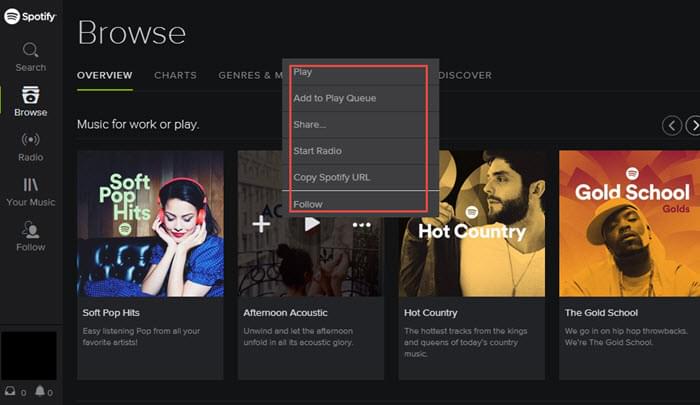Open the Discover tab
This screenshot has width=700, height=405.
[x=465, y=75]
